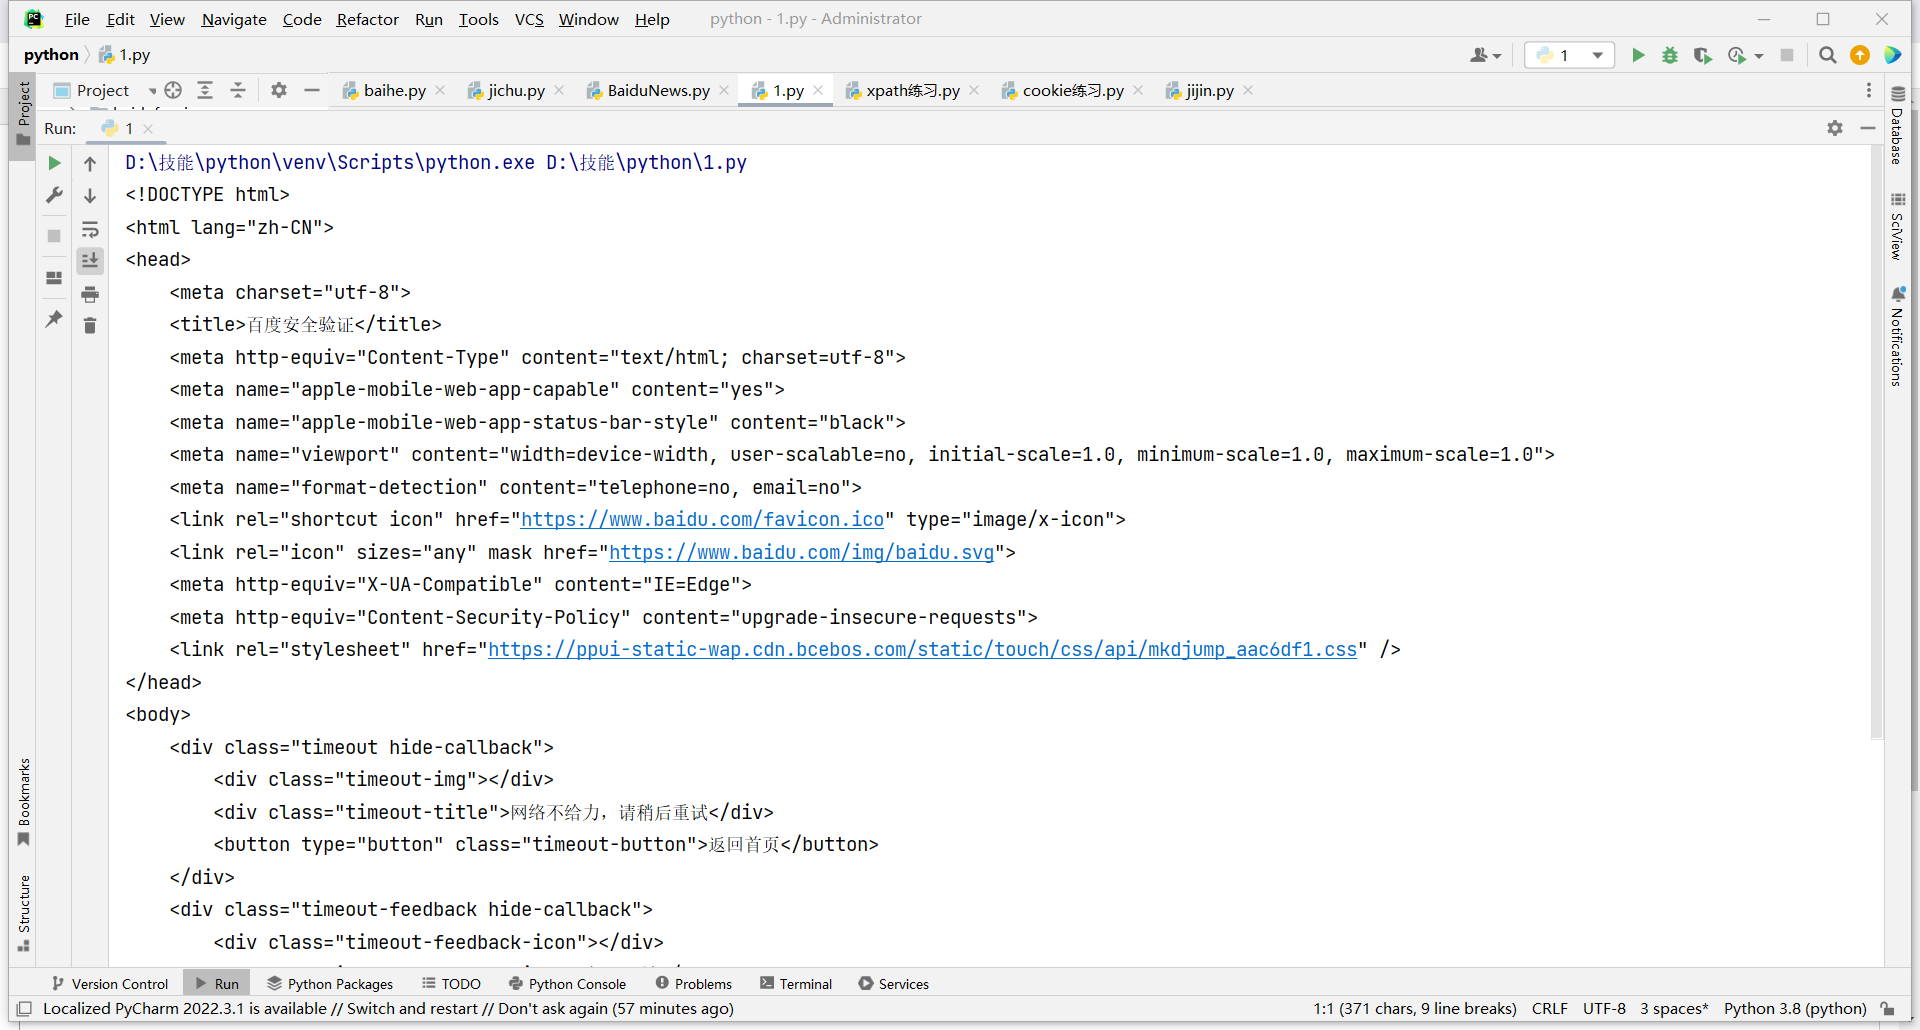Open run configuration dropdown labeled 1
Screen dimensions: 1920x1030
(1569, 55)
